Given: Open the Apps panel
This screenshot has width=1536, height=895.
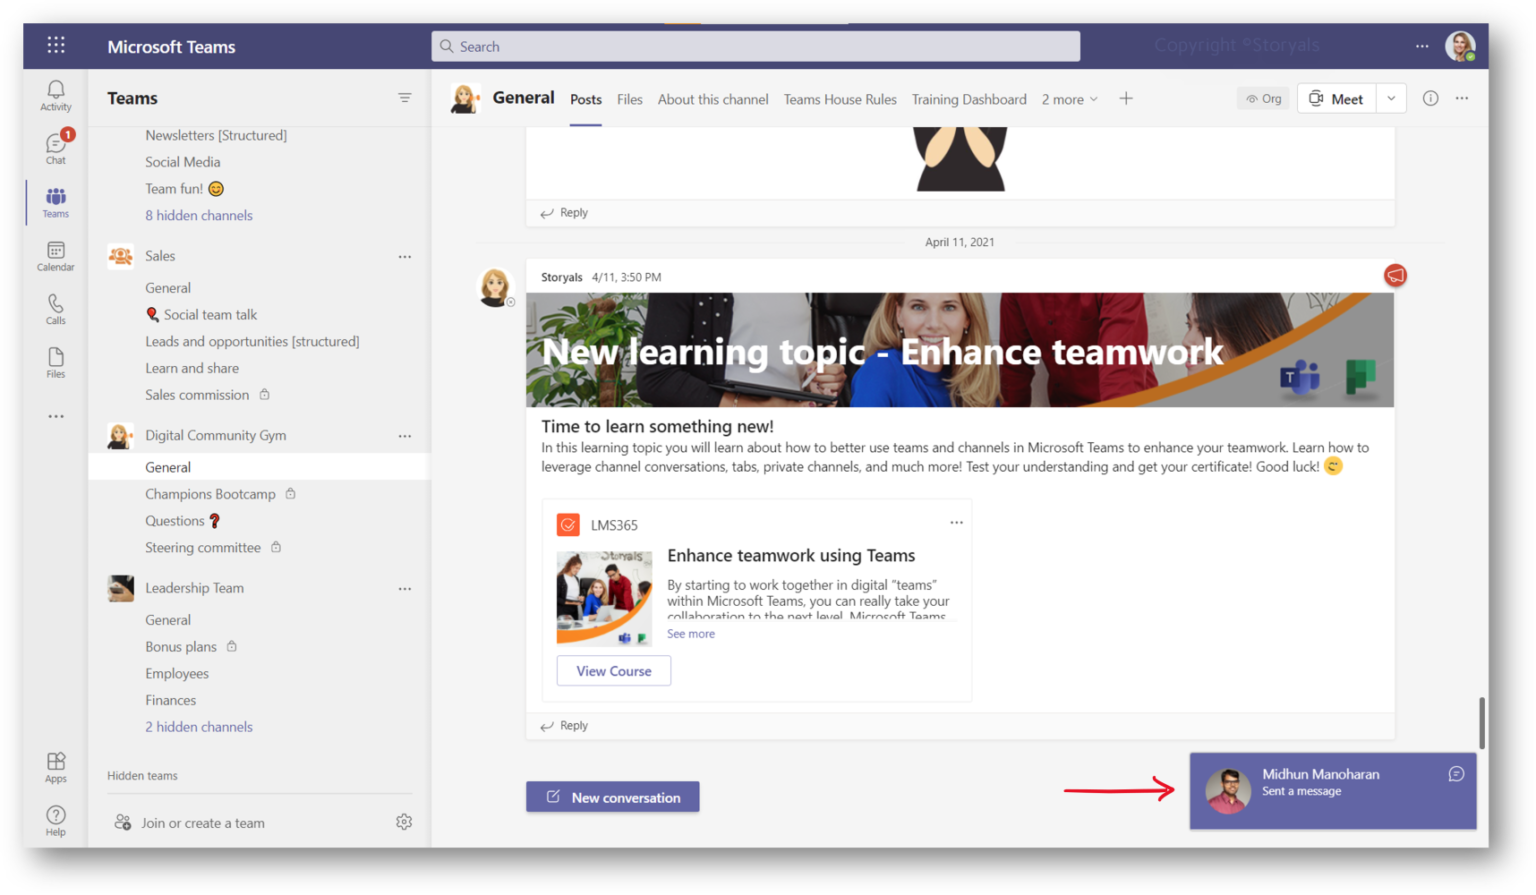Looking at the screenshot, I should tap(55, 765).
